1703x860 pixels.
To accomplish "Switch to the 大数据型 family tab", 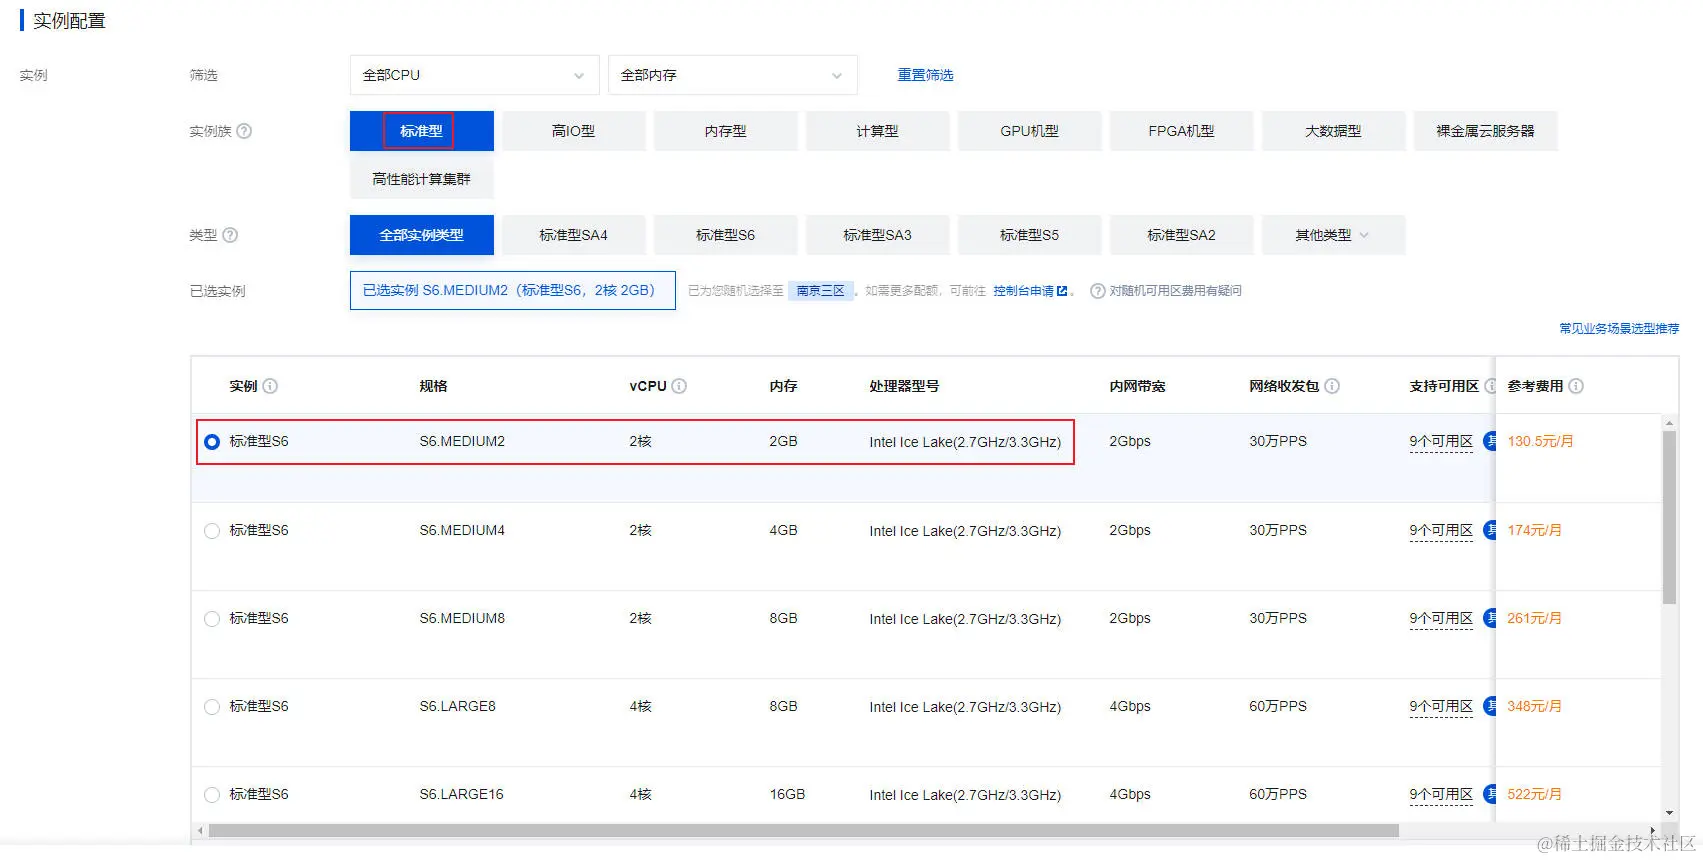I will tap(1334, 131).
